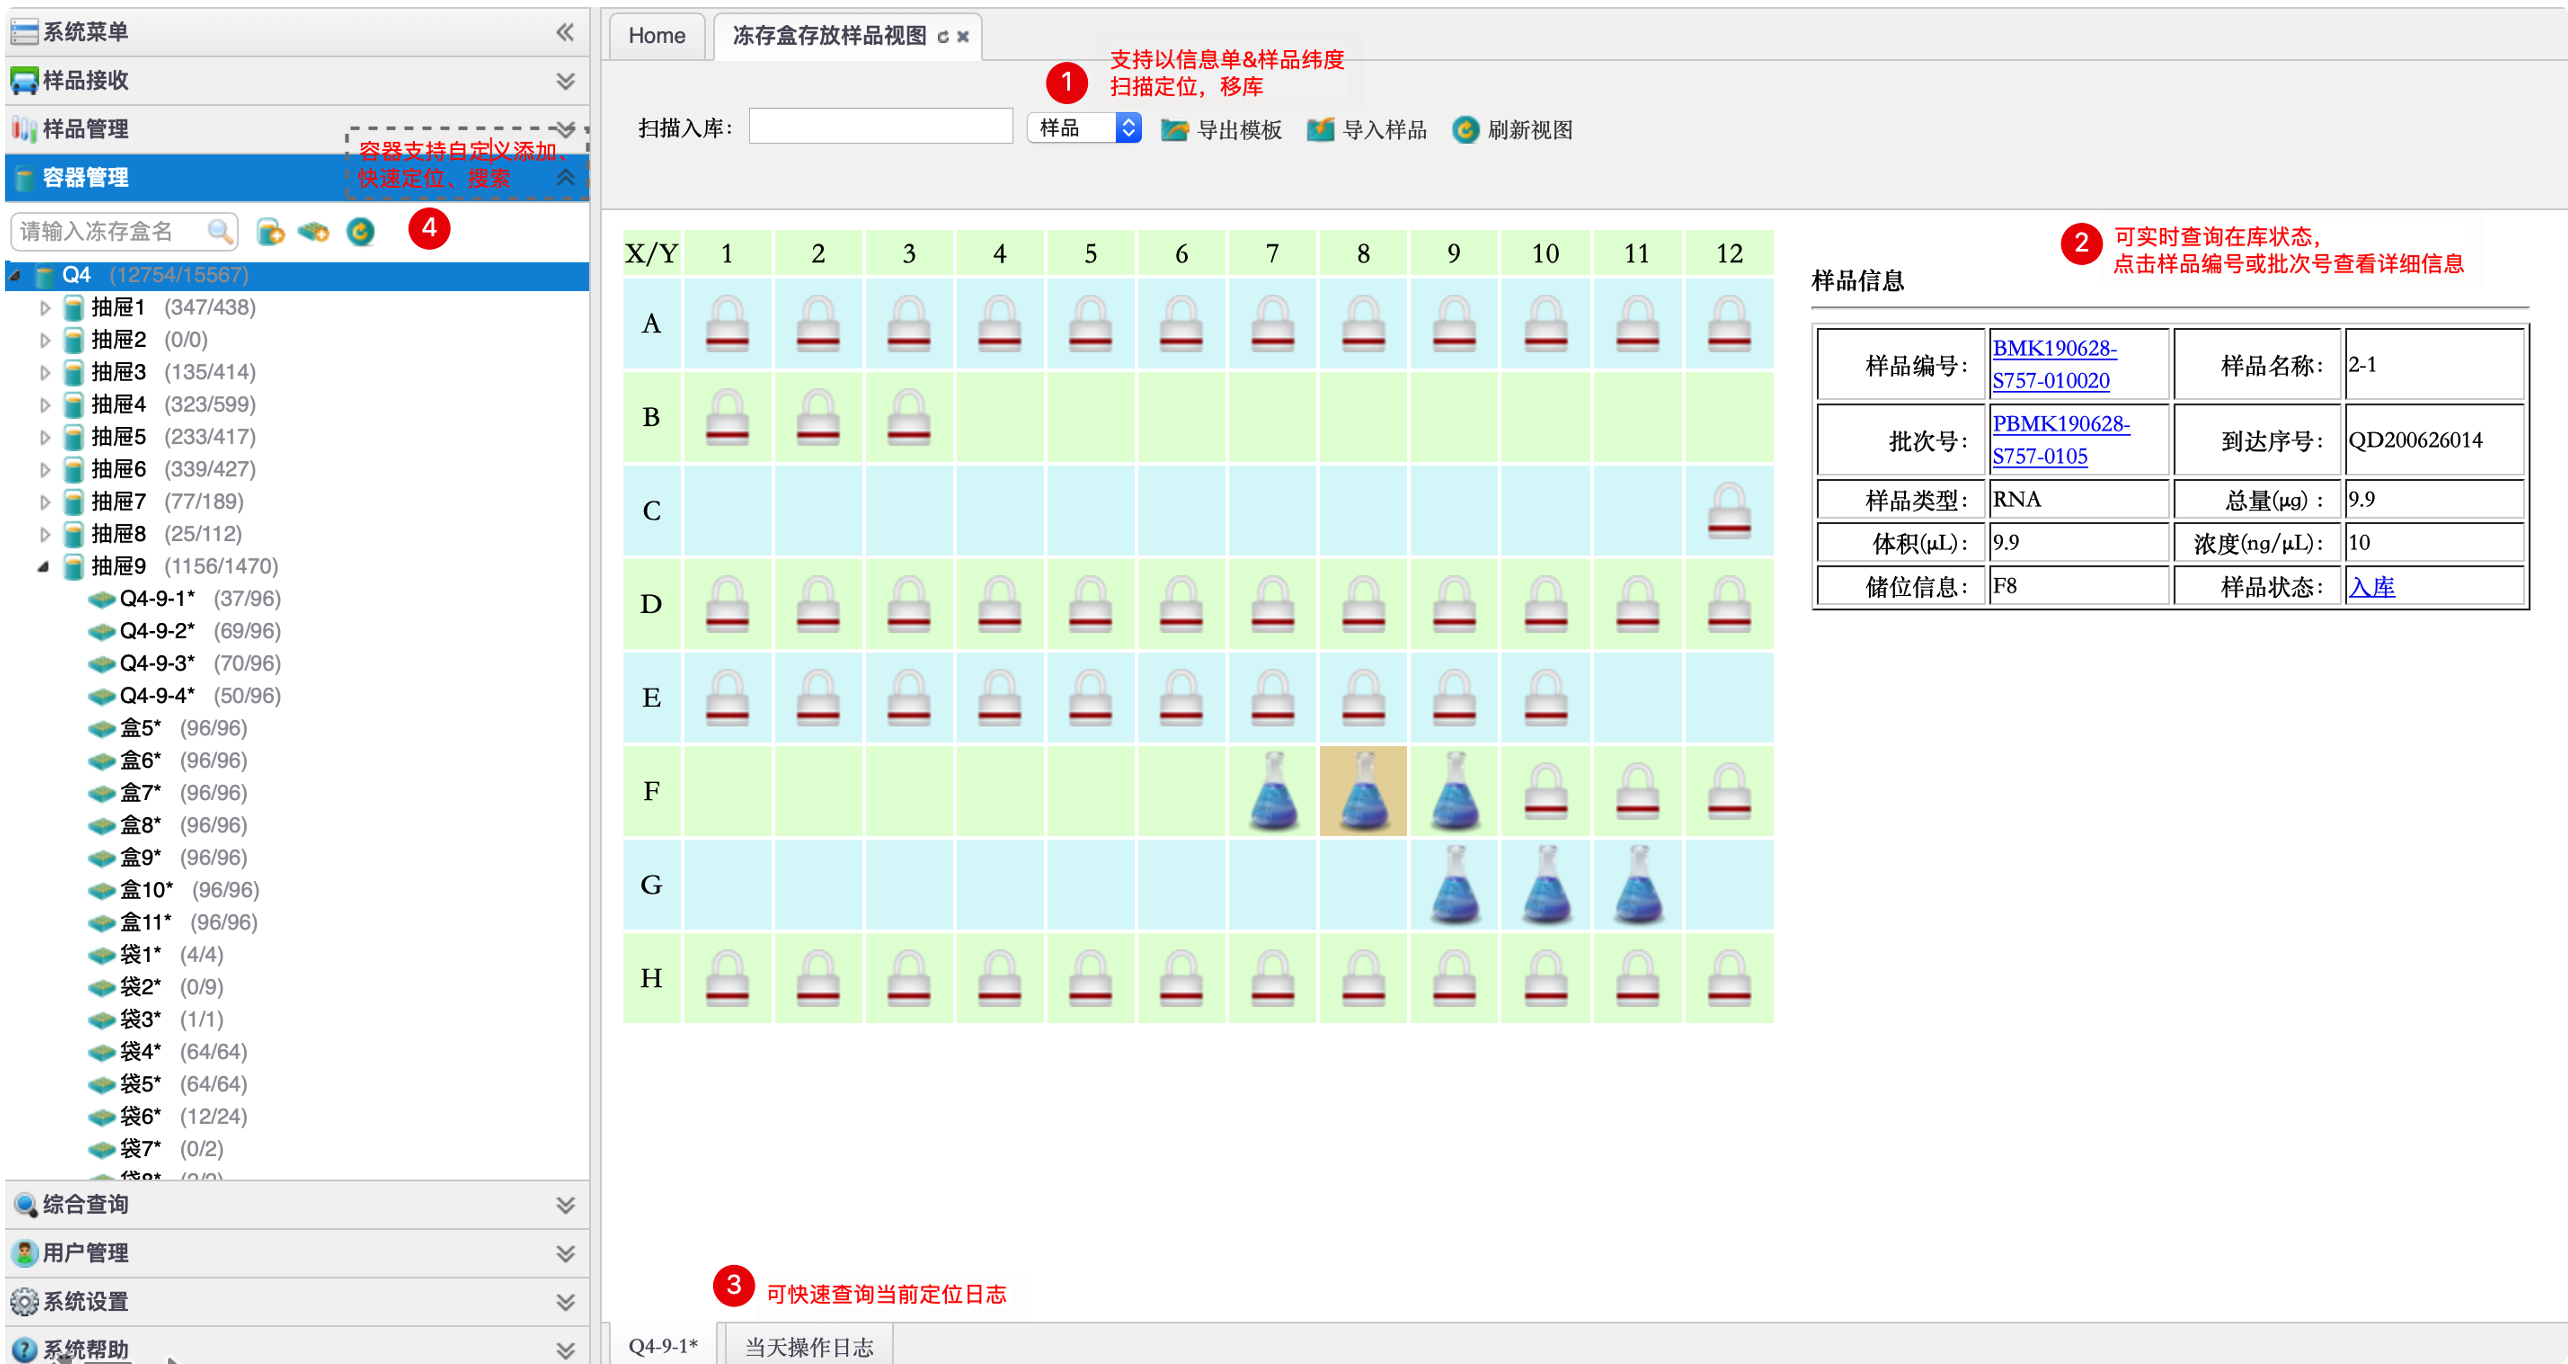This screenshot has height=1364, width=2568.
Task: Open the 当天操作日志 tab
Action: point(808,1346)
